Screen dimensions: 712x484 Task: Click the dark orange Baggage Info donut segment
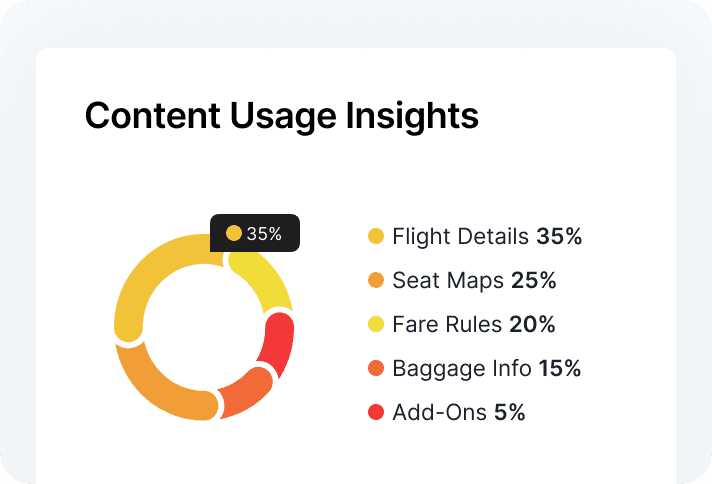(247, 391)
